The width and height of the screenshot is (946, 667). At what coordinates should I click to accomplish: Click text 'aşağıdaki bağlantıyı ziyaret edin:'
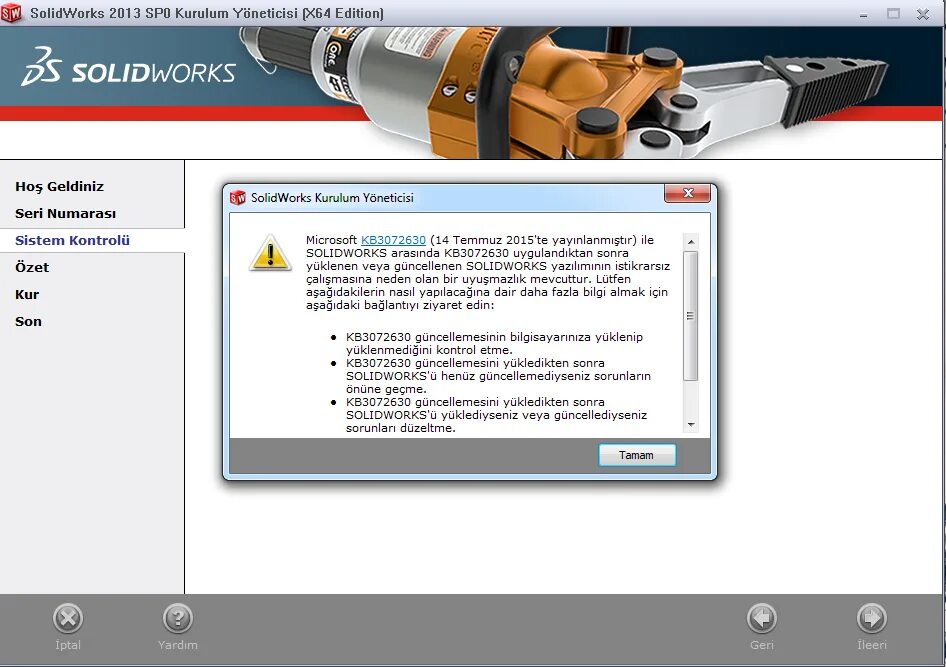click(400, 305)
